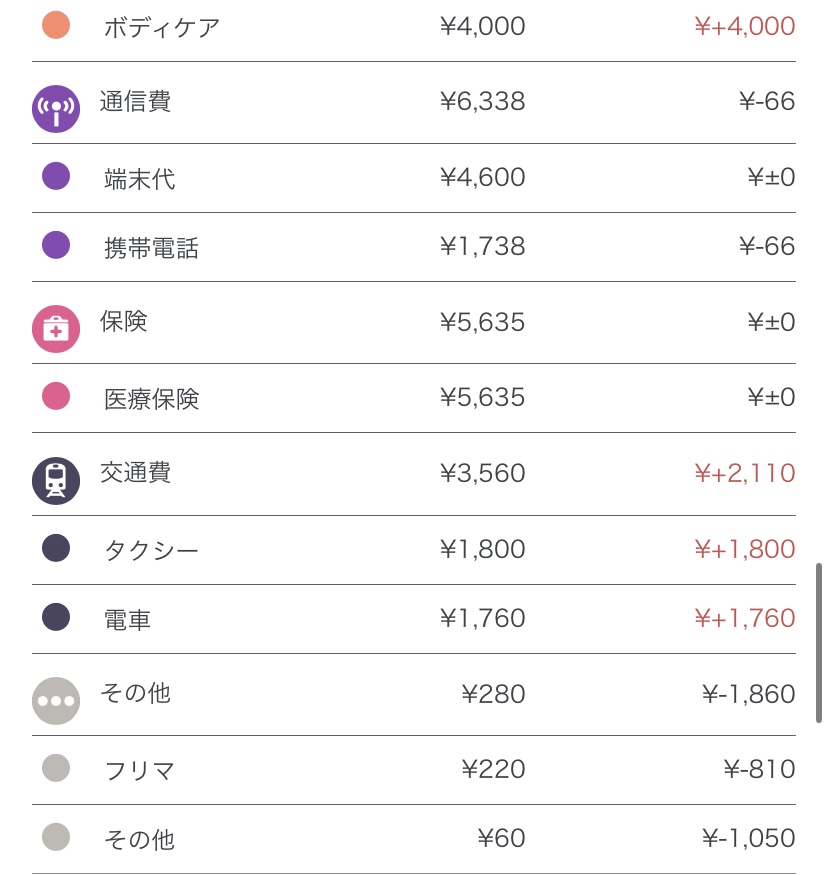
Task: Tap the 交通費 train icon
Action: (x=56, y=480)
